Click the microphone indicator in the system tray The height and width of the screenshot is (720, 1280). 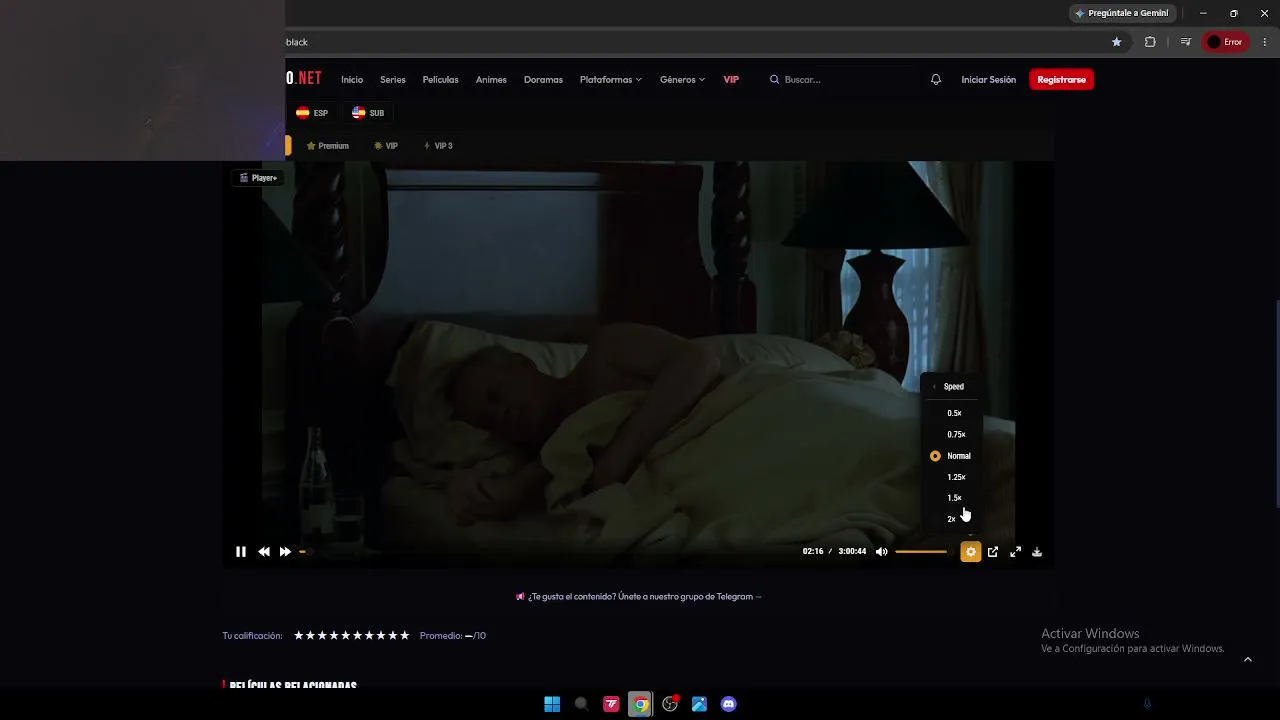[x=1147, y=704]
